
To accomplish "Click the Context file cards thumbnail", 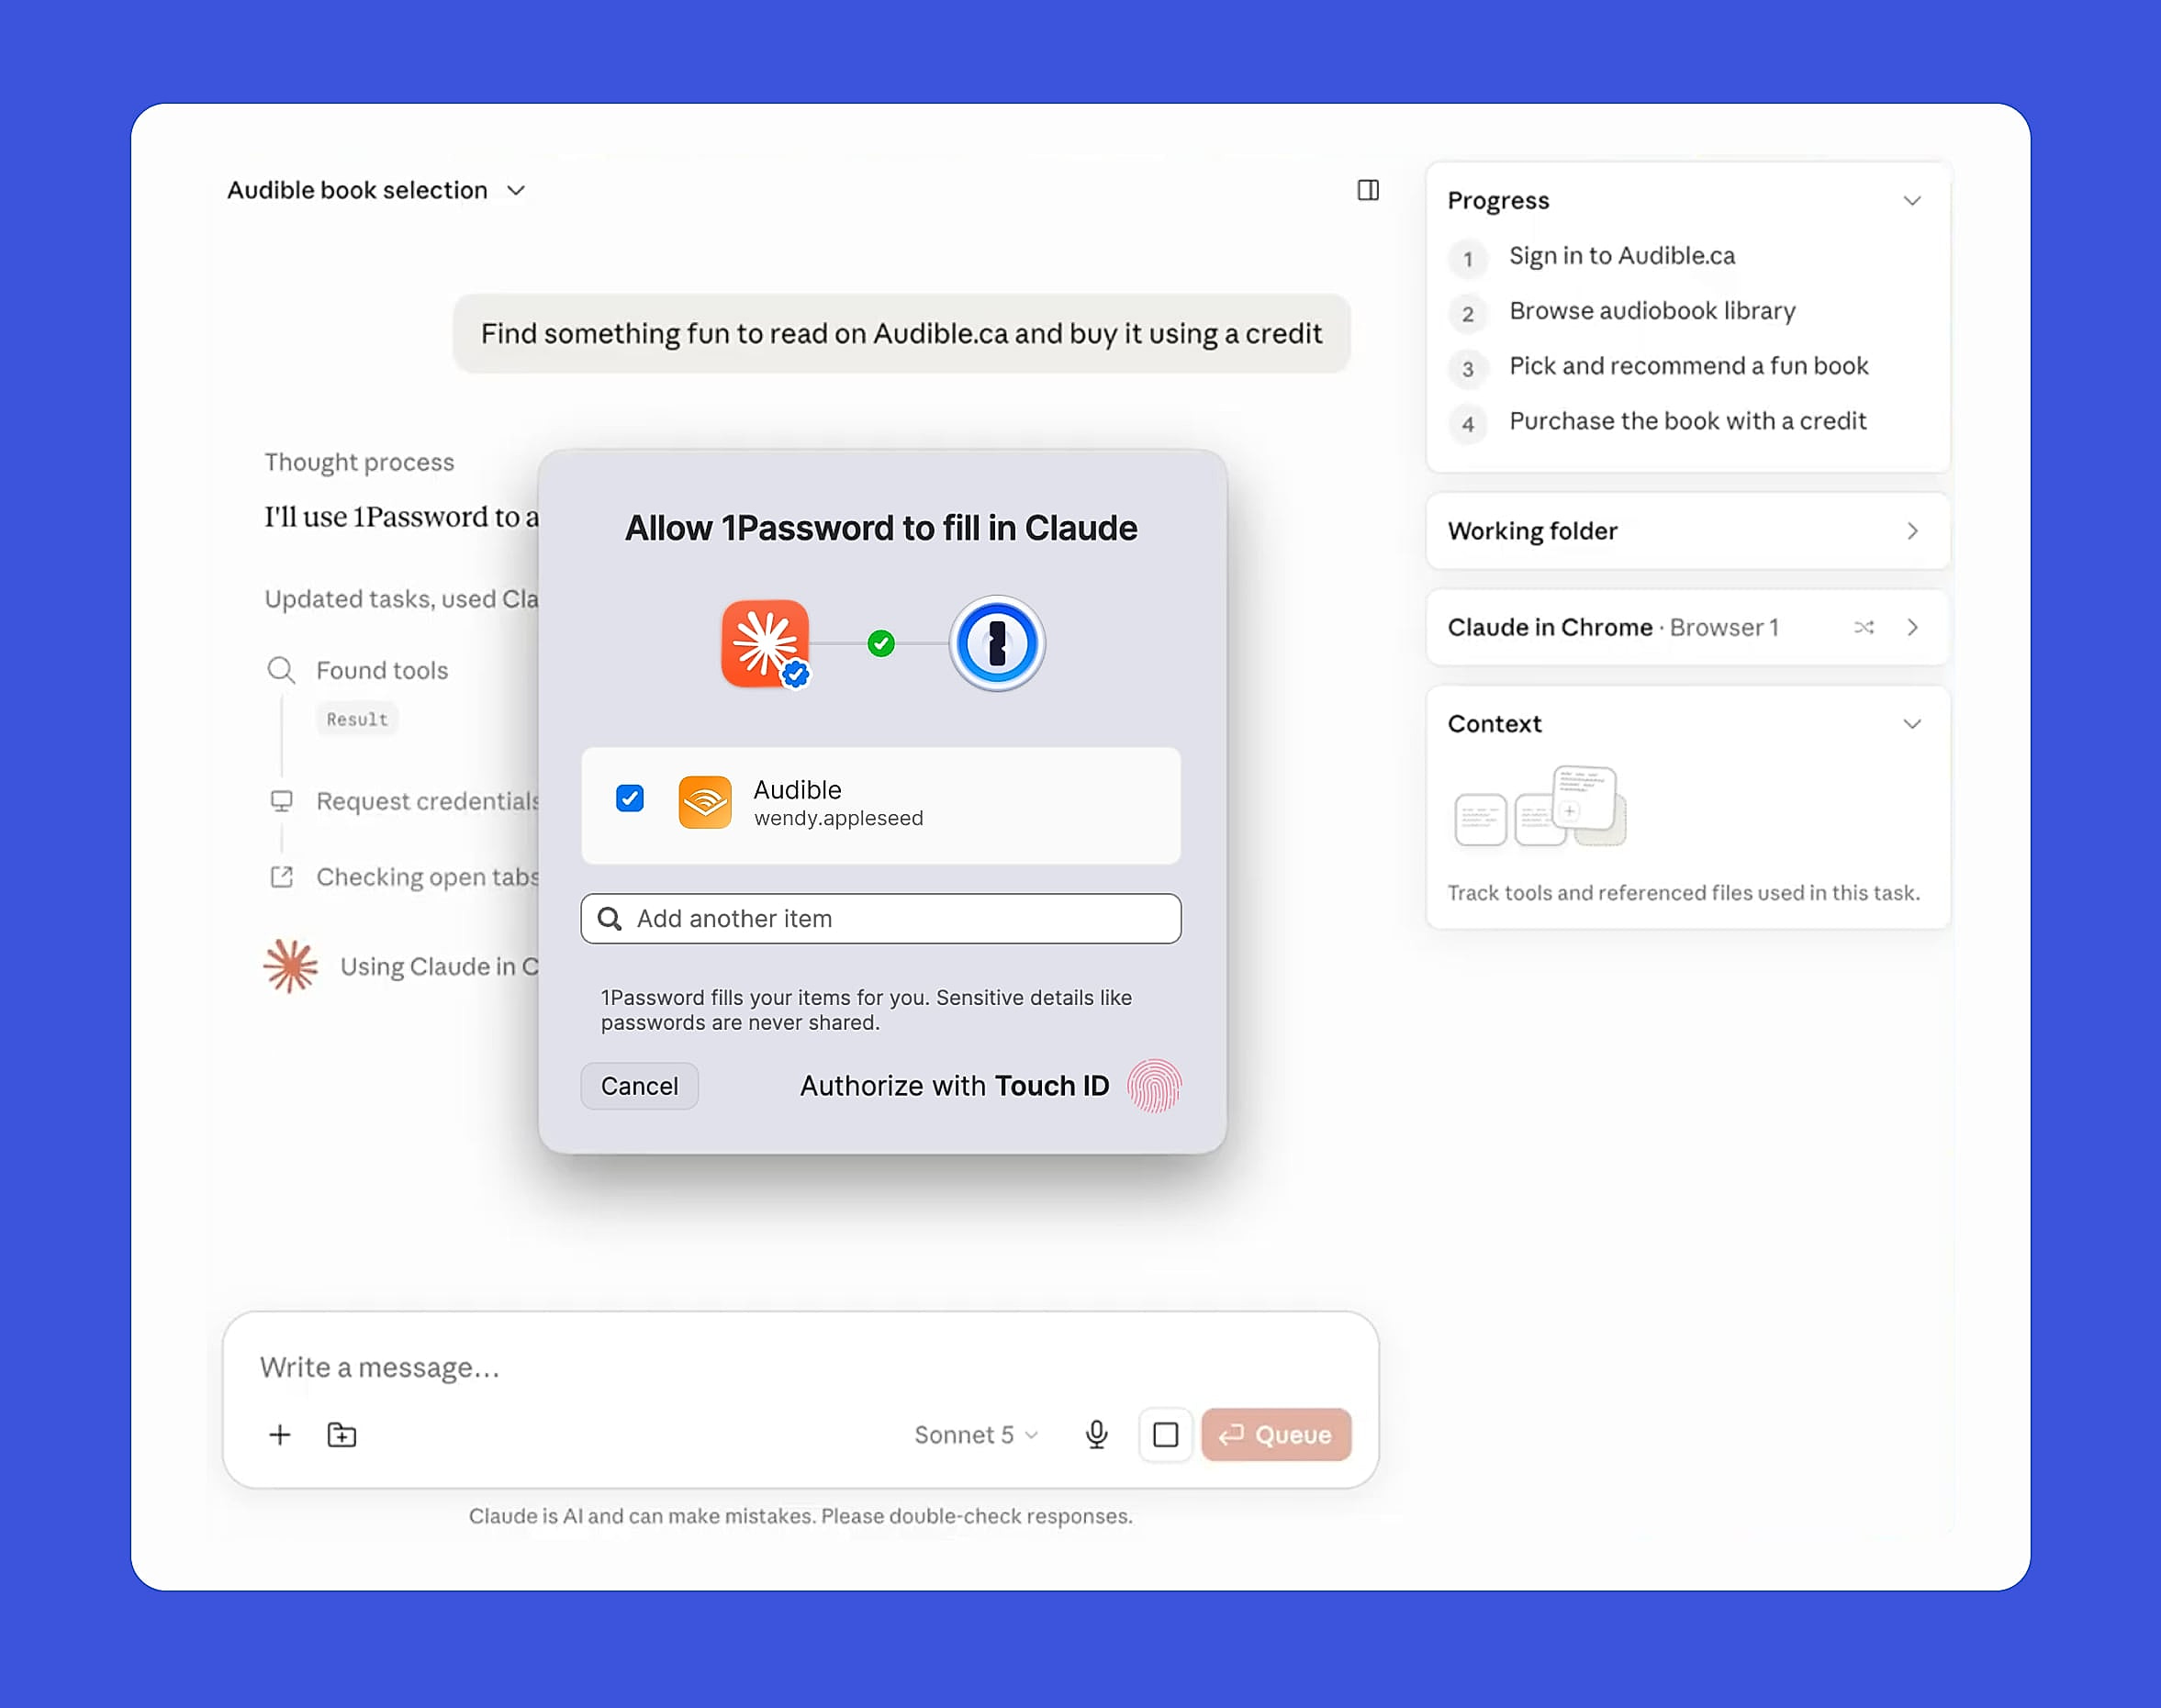I will (1541, 806).
